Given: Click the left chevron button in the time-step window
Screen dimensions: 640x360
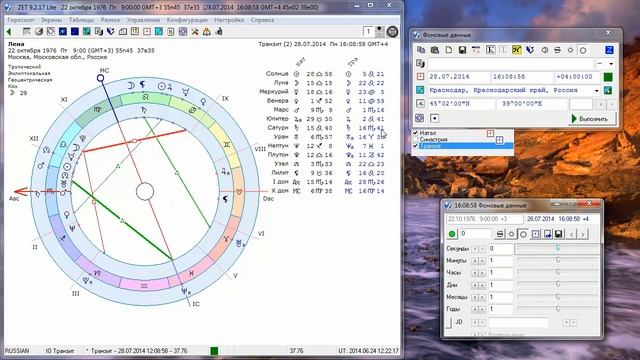Looking at the screenshot, I should pos(571,234).
